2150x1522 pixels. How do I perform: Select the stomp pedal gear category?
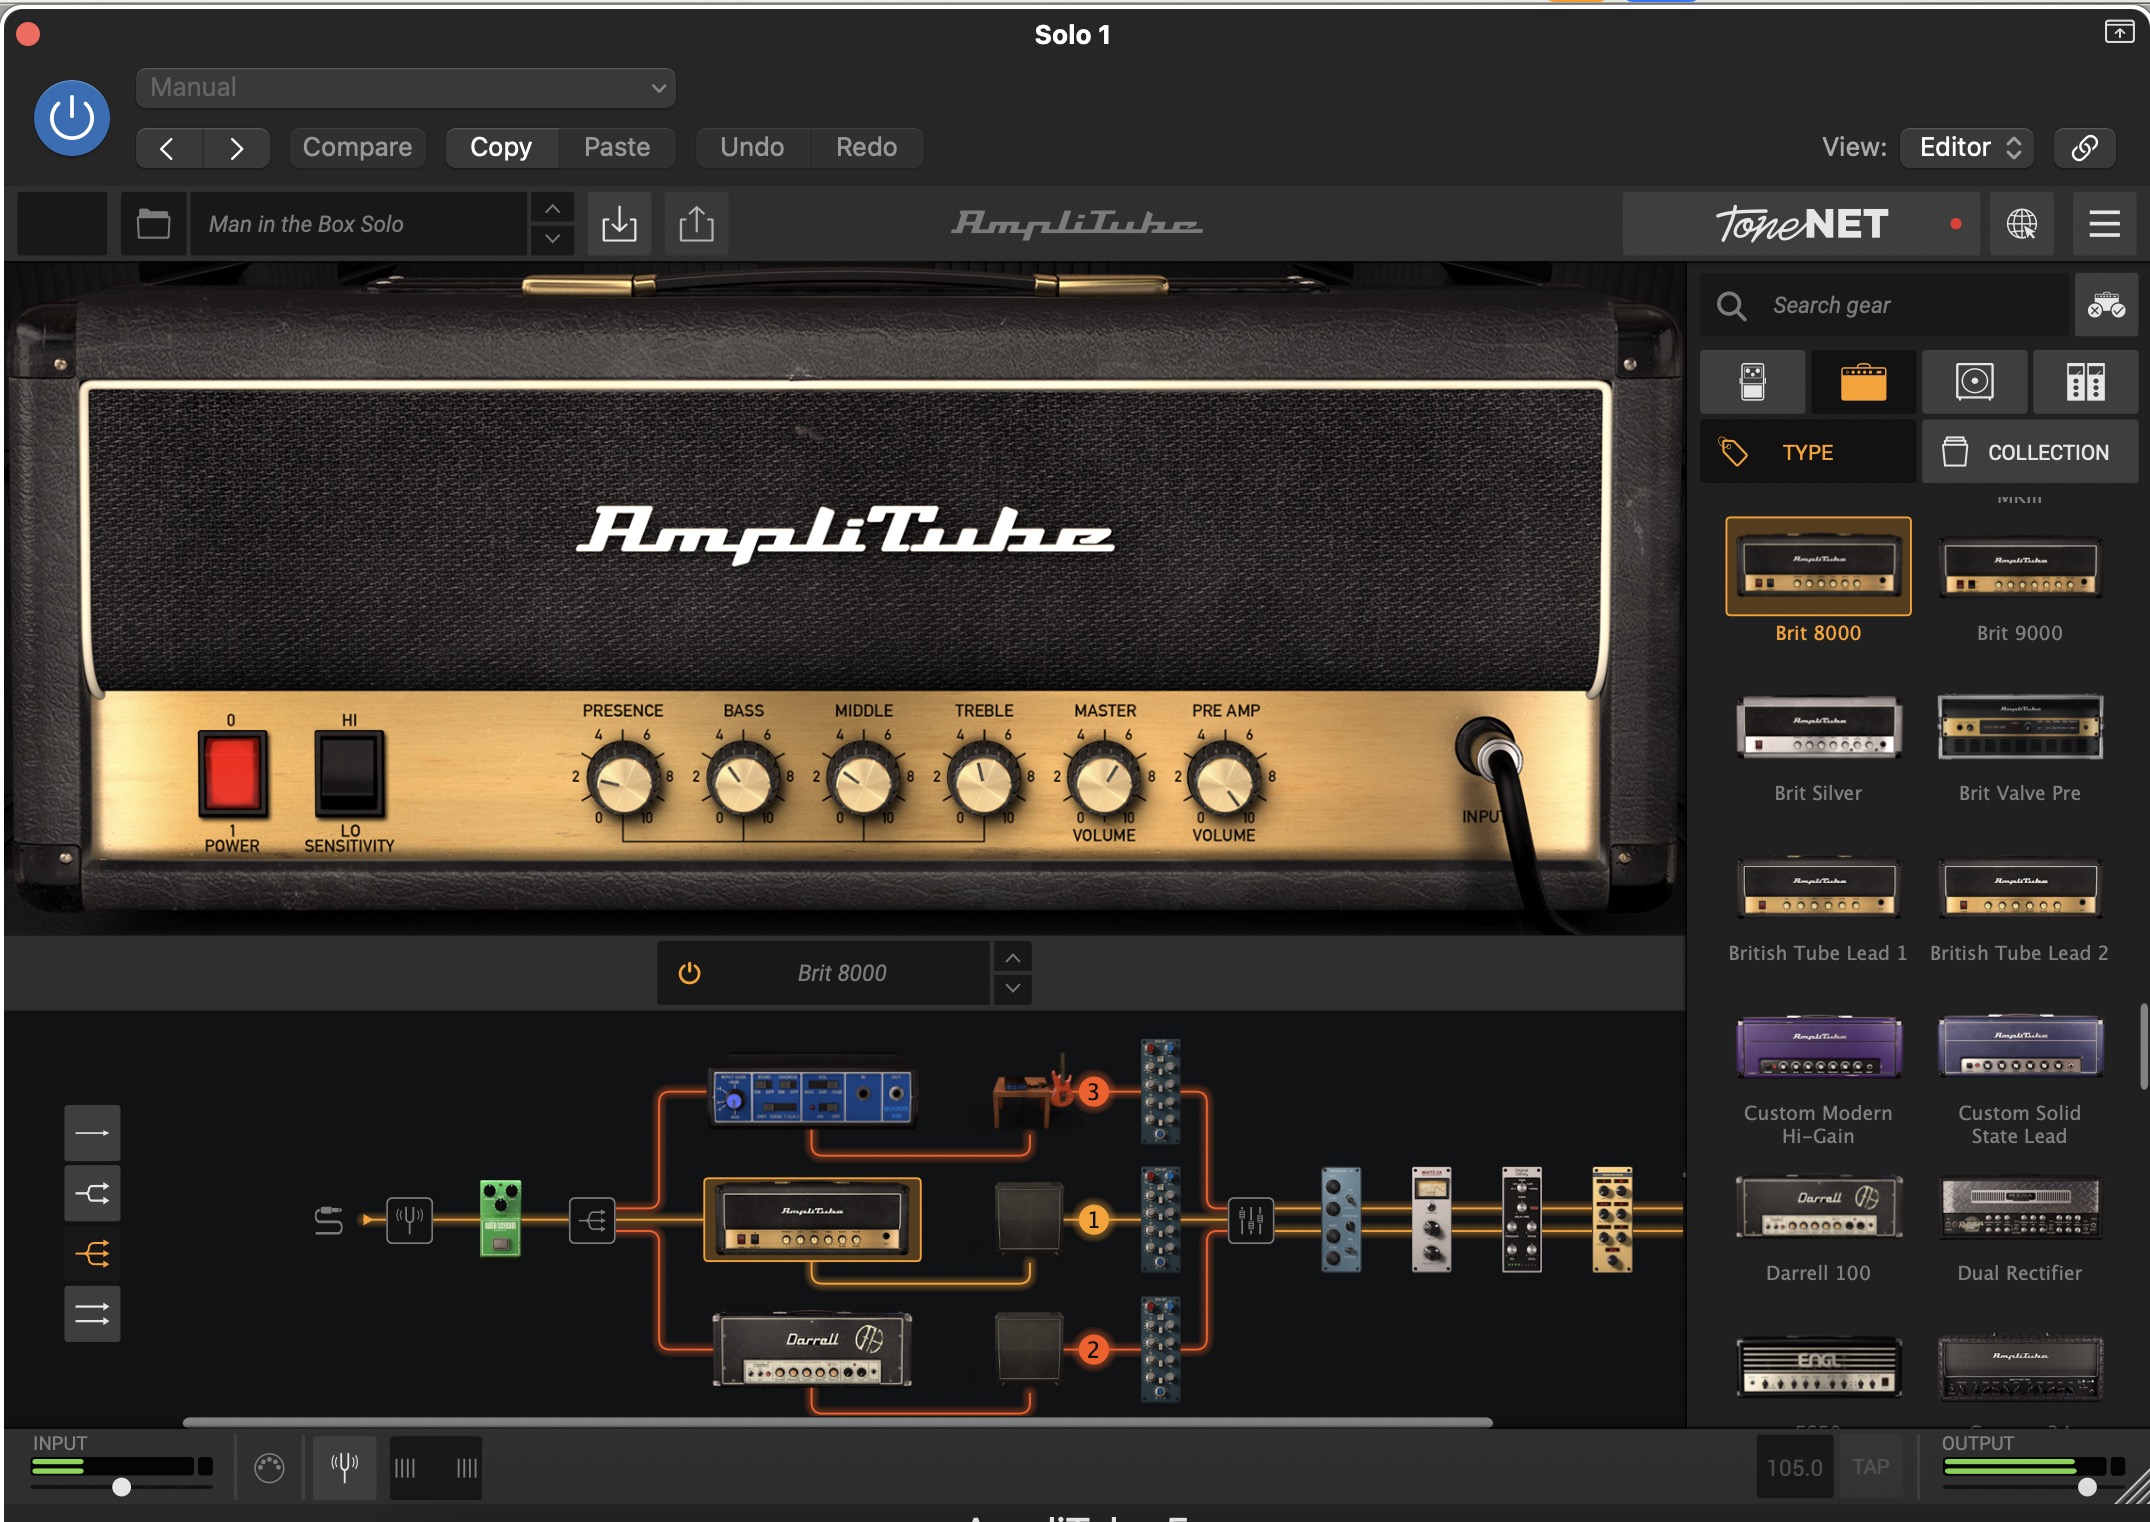[x=1752, y=382]
